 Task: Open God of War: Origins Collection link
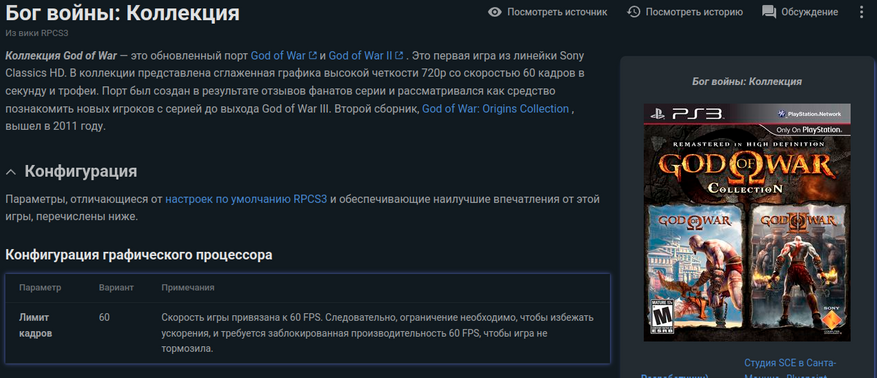coord(496,109)
